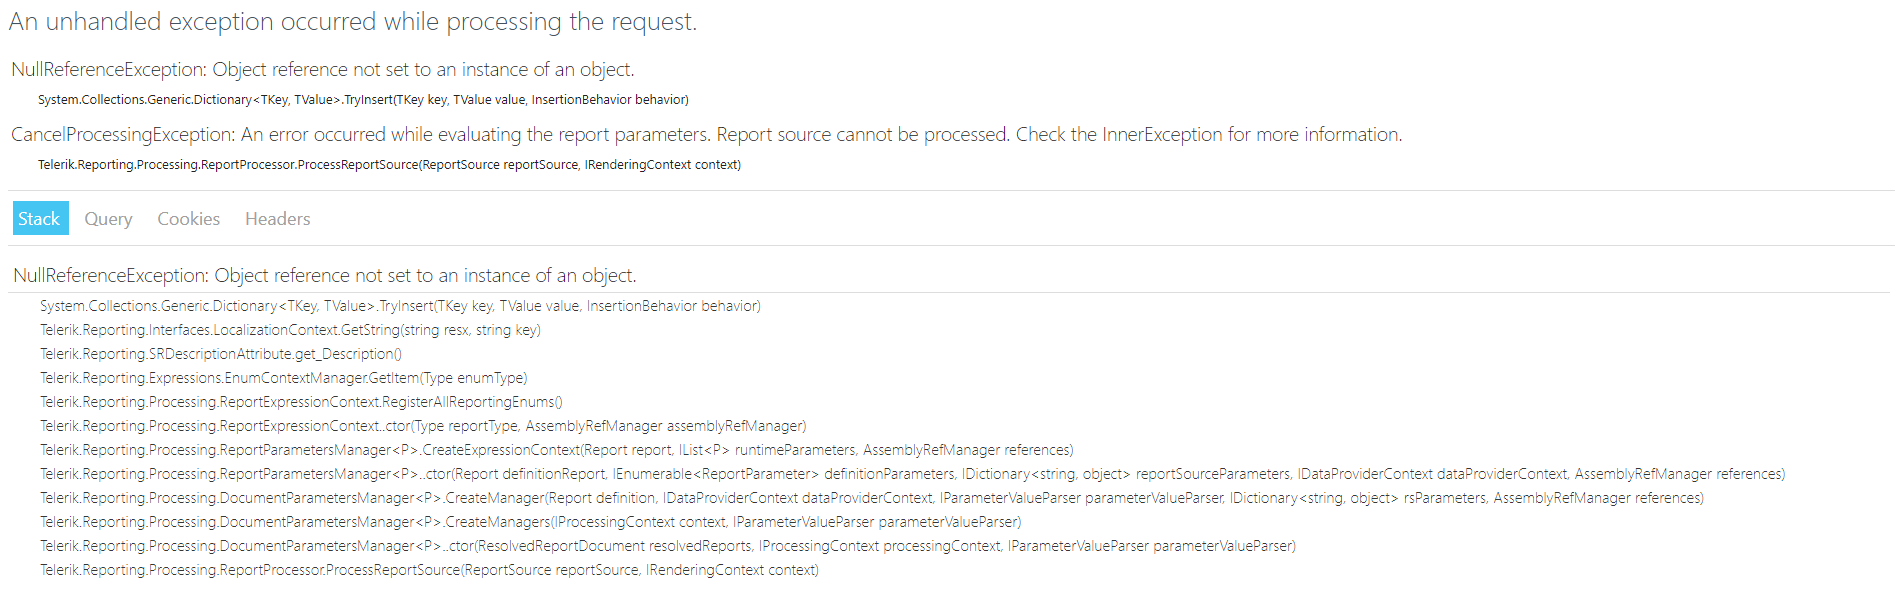The width and height of the screenshot is (1900, 597).
Task: Open the RegisterAllReportingEnums stack frame
Action: [x=301, y=402]
